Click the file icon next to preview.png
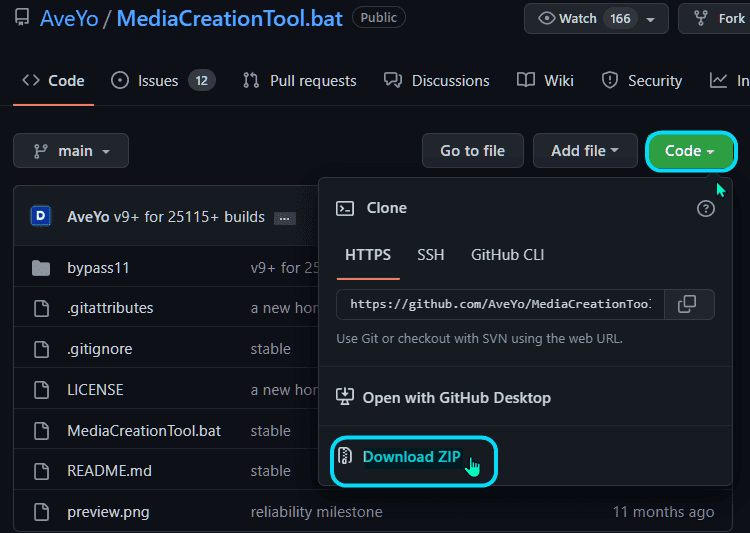This screenshot has height=533, width=750. 41,512
